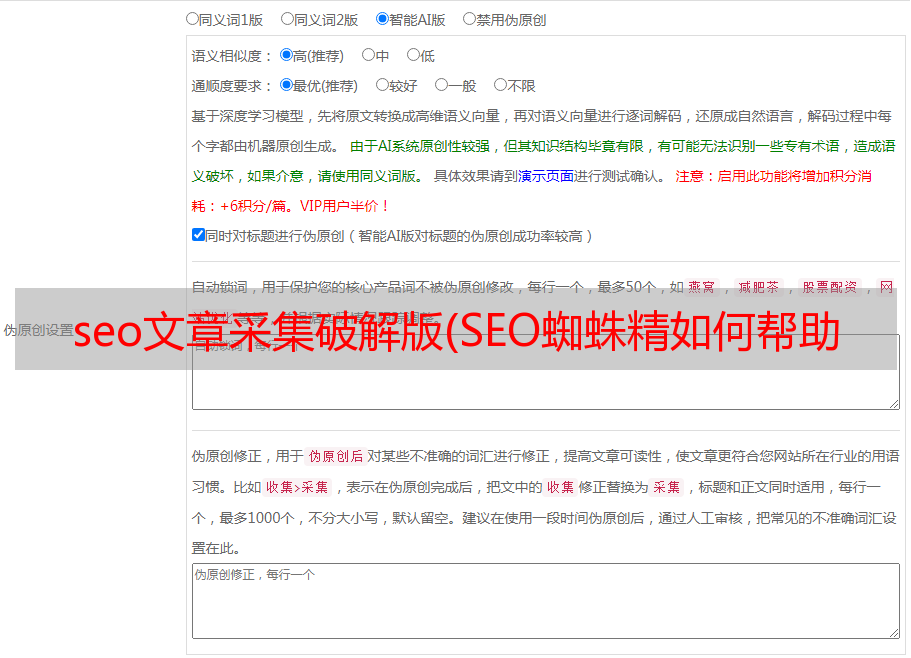Click the red seo文章采集破解版 banner title
The image size is (911, 658).
click(x=457, y=330)
